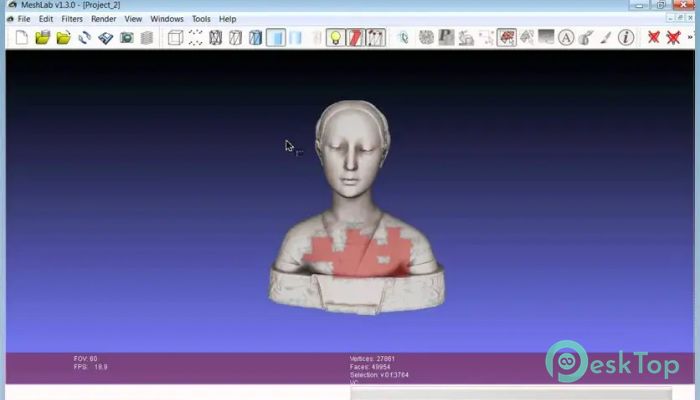Expand the toolbar overflow chevron
700x400 pixels.
690,38
